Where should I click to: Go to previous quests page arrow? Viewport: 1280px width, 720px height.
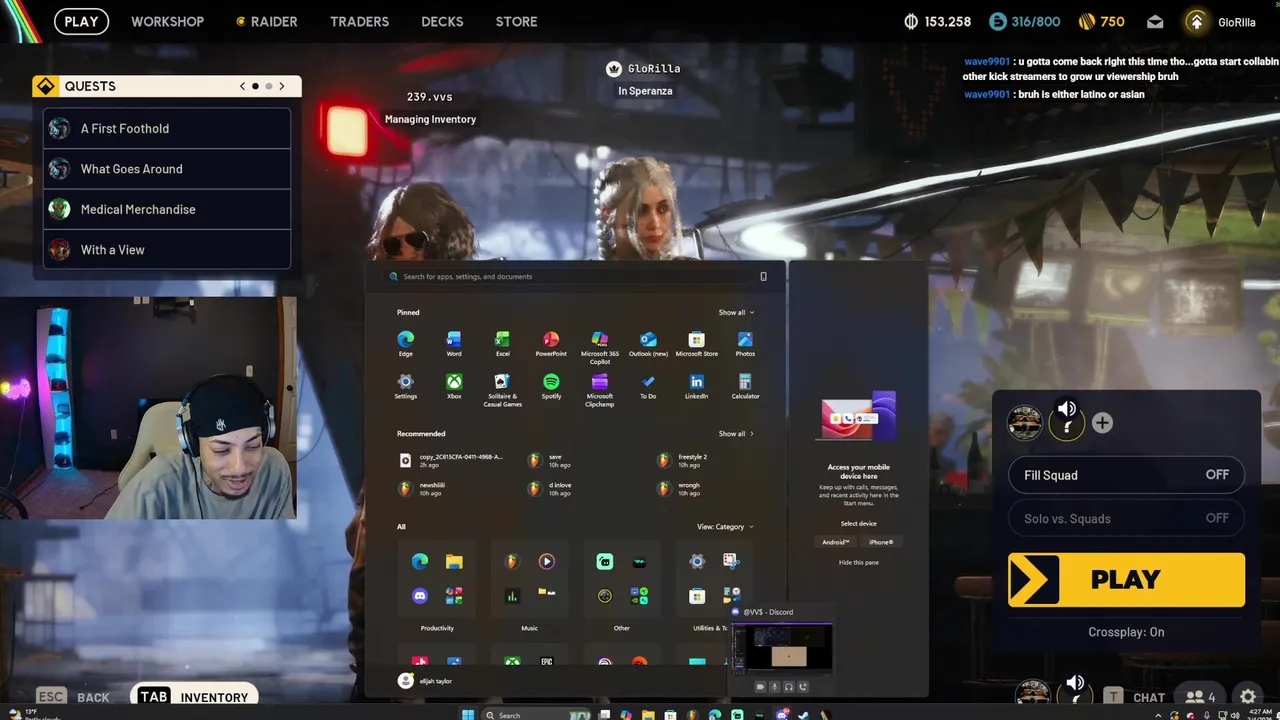[242, 86]
